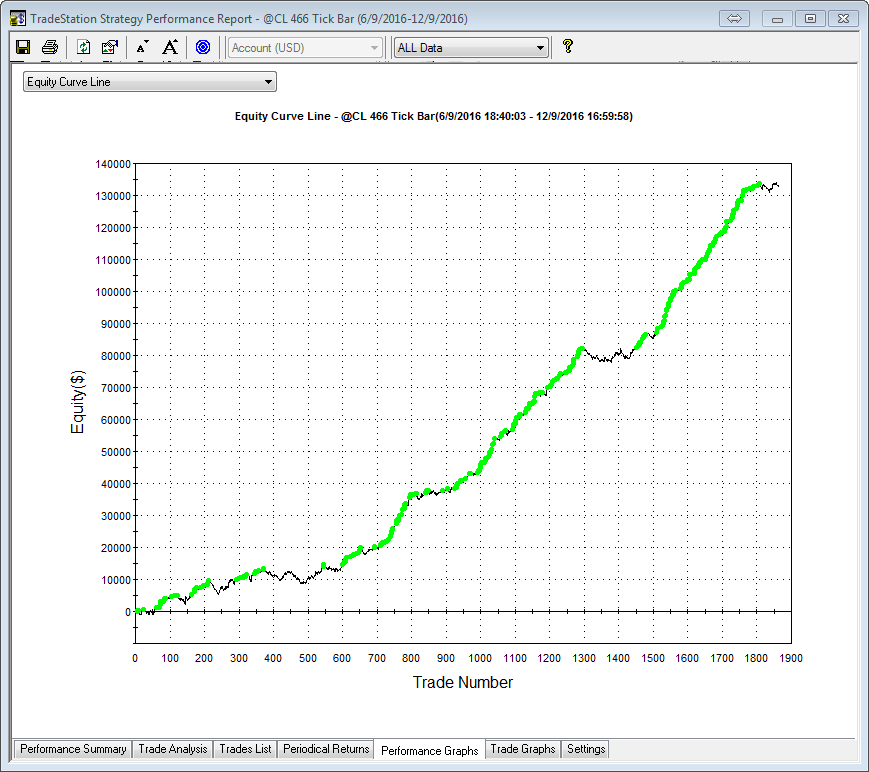Click the Refresh report icon

[x=84, y=47]
